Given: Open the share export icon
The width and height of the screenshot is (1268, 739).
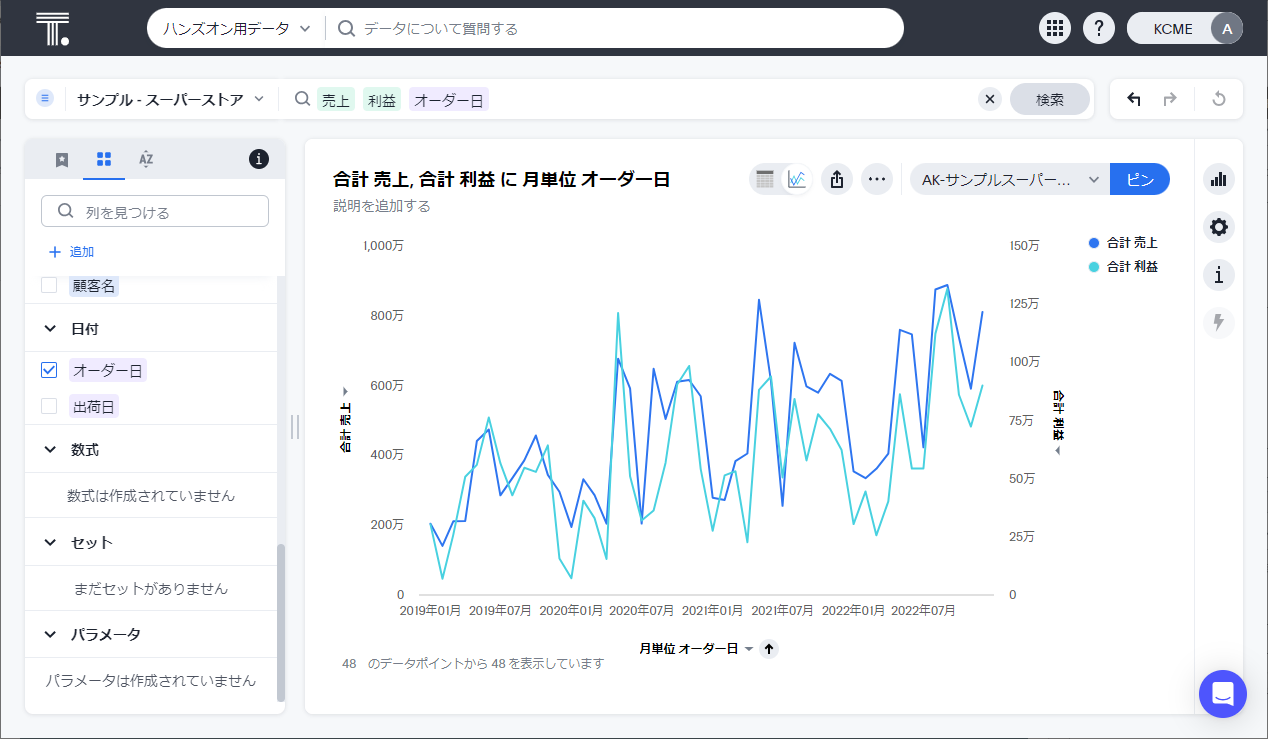Looking at the screenshot, I should 837,180.
